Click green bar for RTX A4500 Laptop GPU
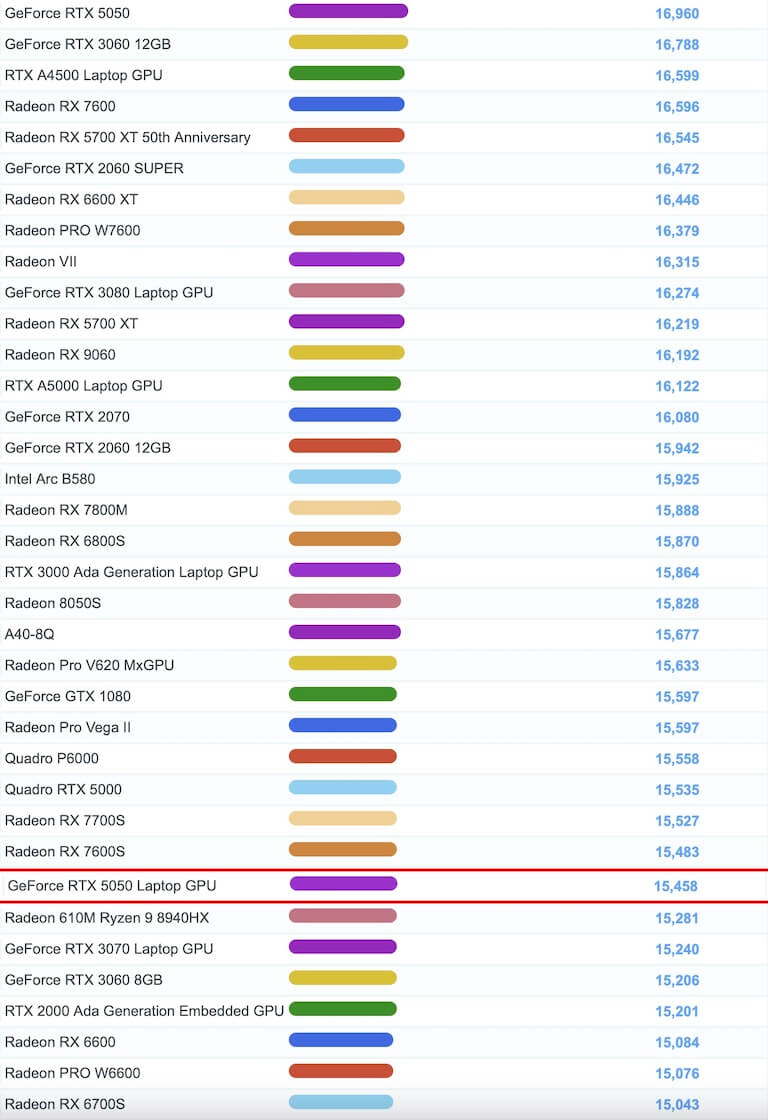This screenshot has width=768, height=1120. click(346, 73)
